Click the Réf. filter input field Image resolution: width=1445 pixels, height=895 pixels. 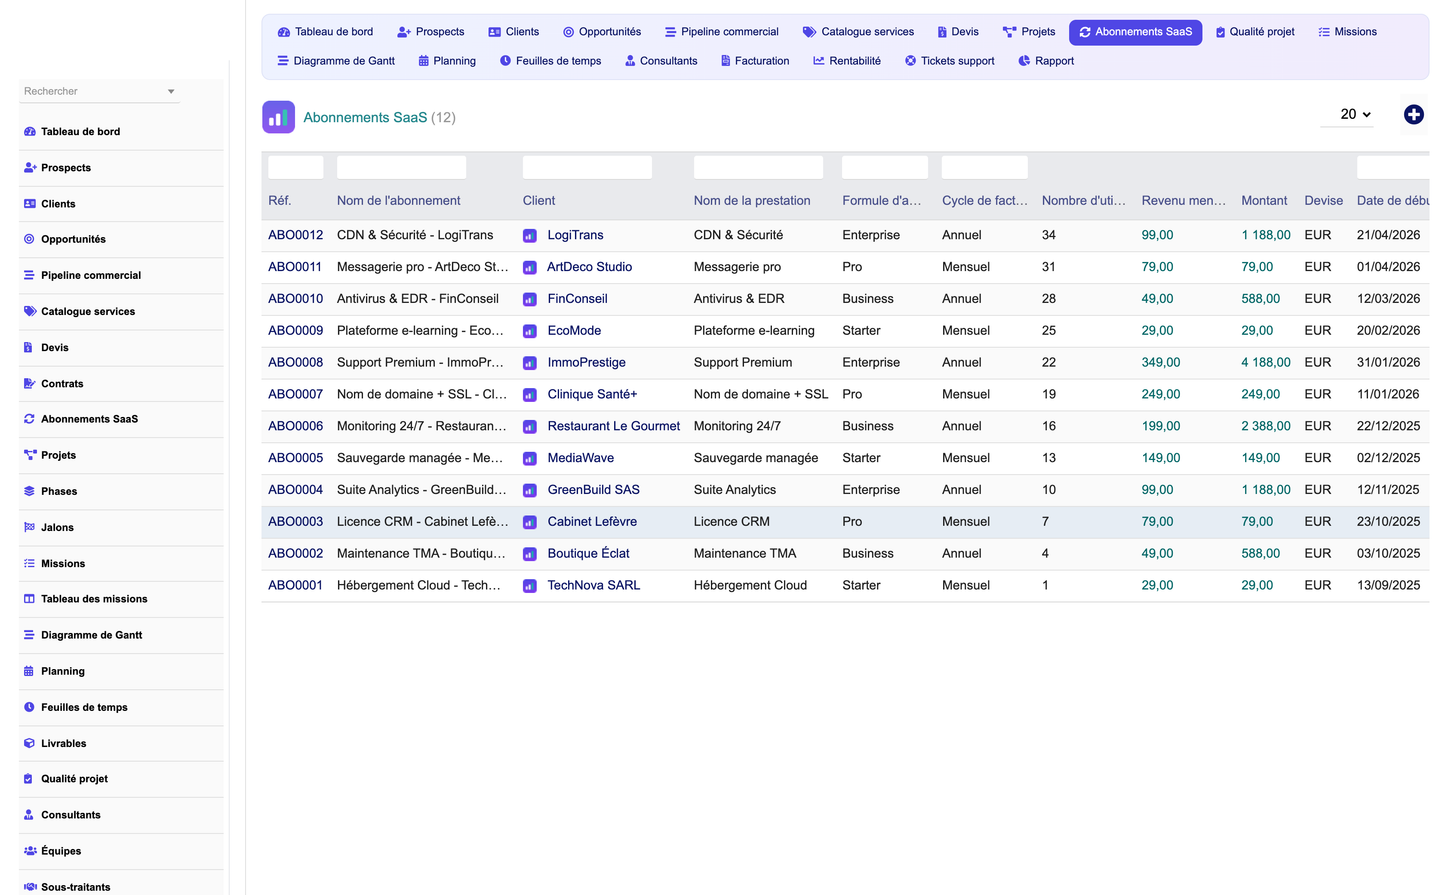point(296,167)
